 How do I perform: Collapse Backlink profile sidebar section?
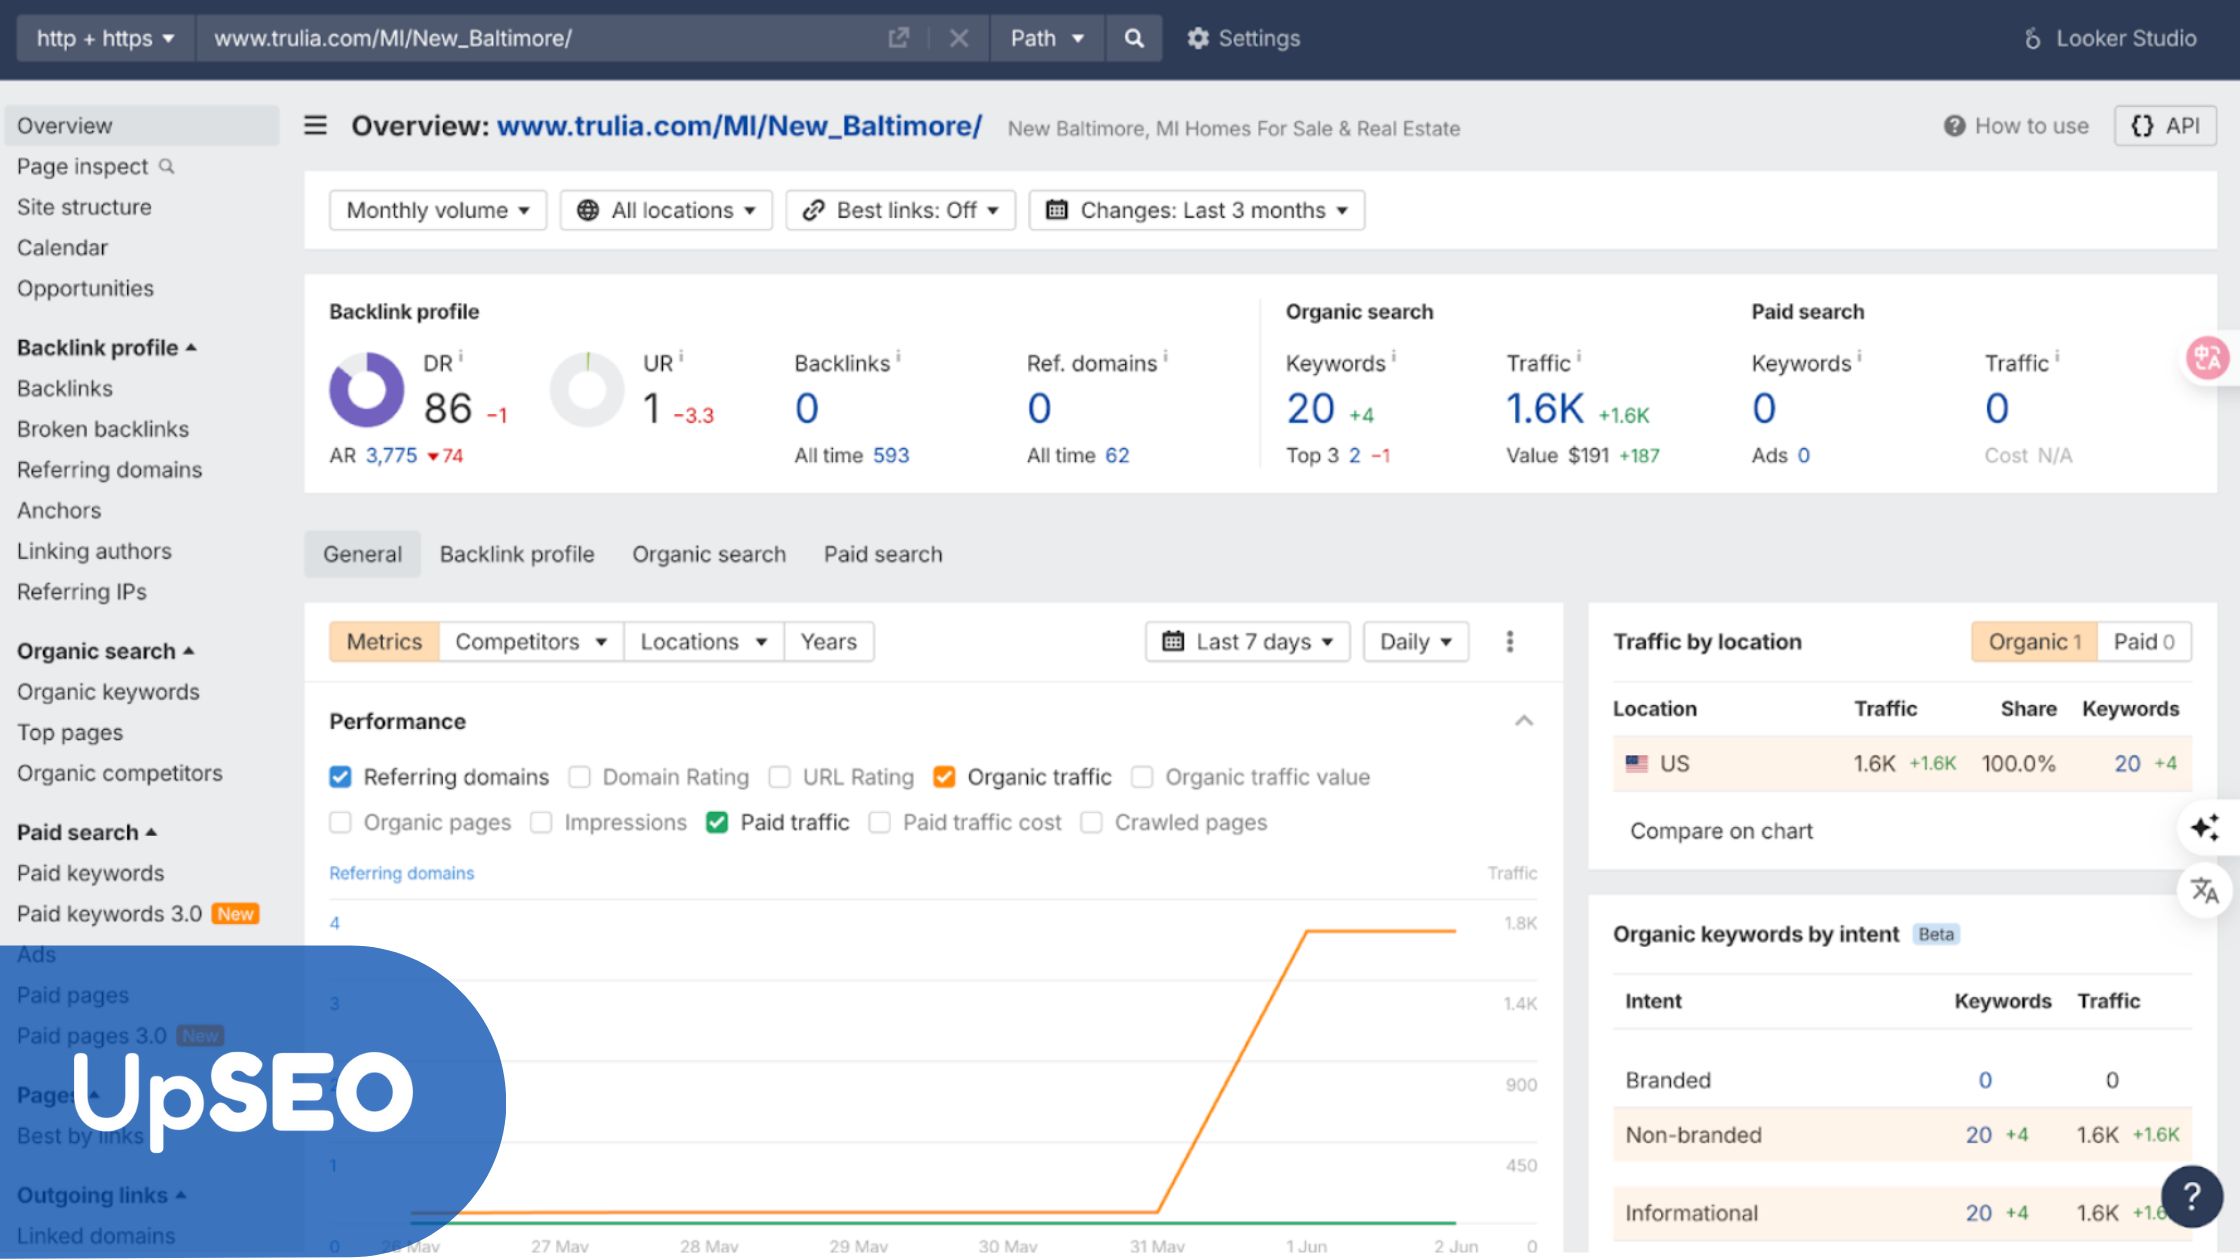coord(106,347)
